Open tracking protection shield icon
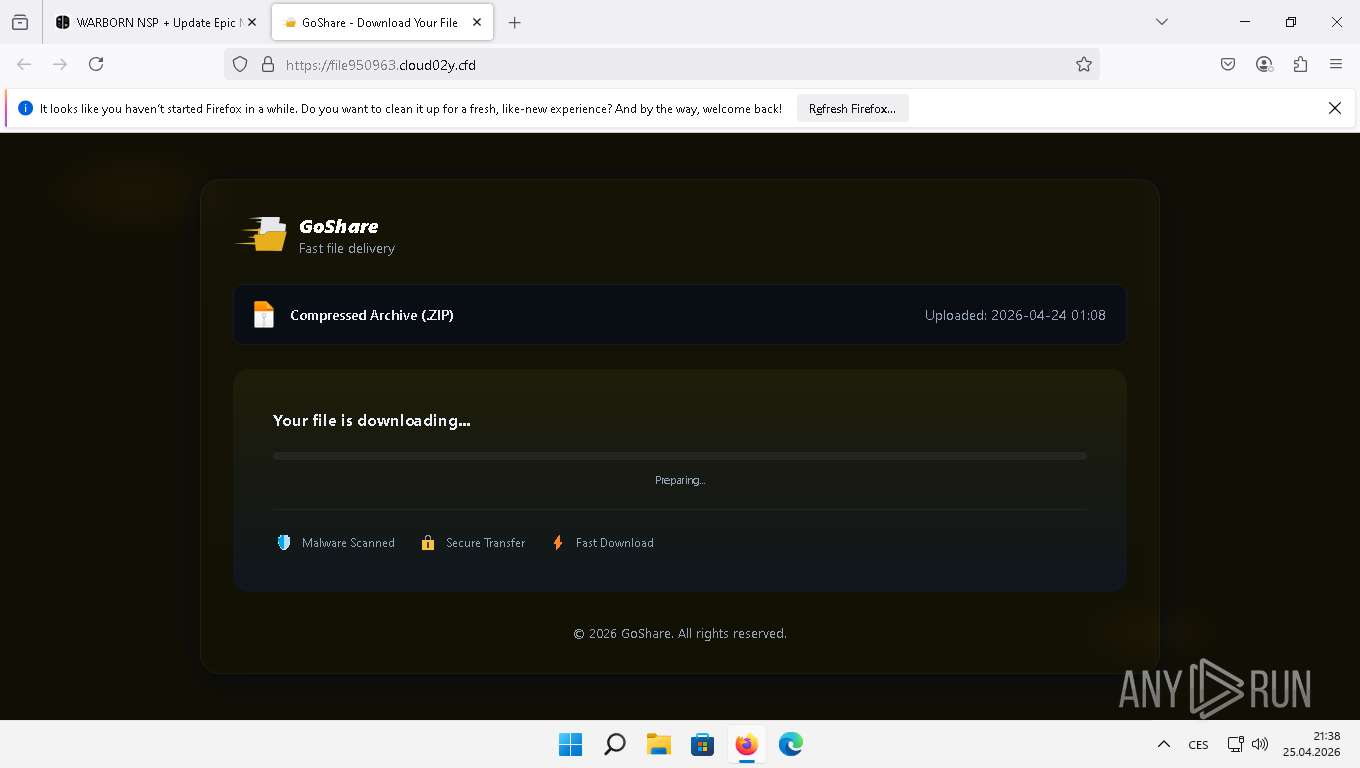Viewport: 1360px width, 768px height. pos(240,64)
